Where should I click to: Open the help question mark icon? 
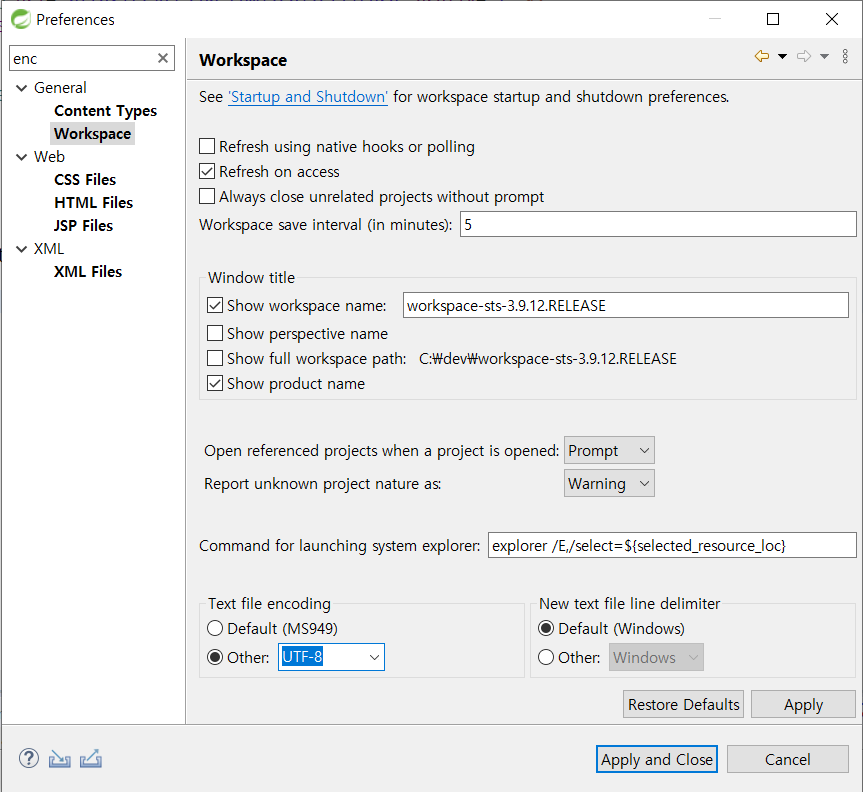(x=29, y=758)
